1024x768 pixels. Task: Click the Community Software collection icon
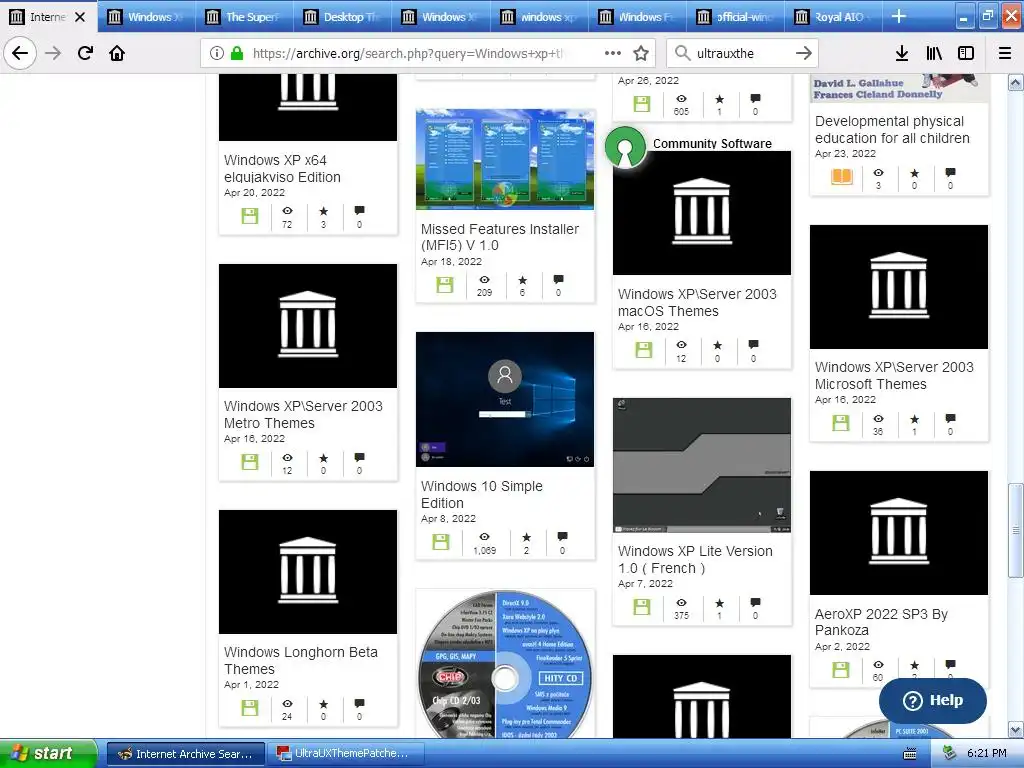pyautogui.click(x=625, y=148)
